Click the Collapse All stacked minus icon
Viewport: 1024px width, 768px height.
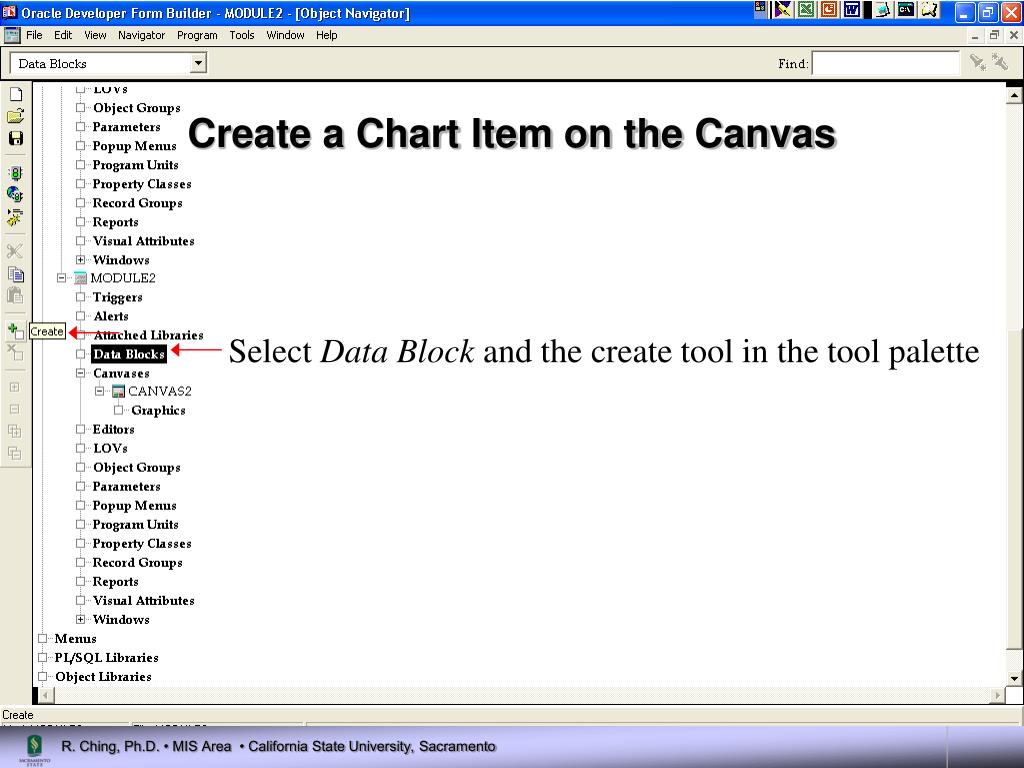pyautogui.click(x=15, y=453)
